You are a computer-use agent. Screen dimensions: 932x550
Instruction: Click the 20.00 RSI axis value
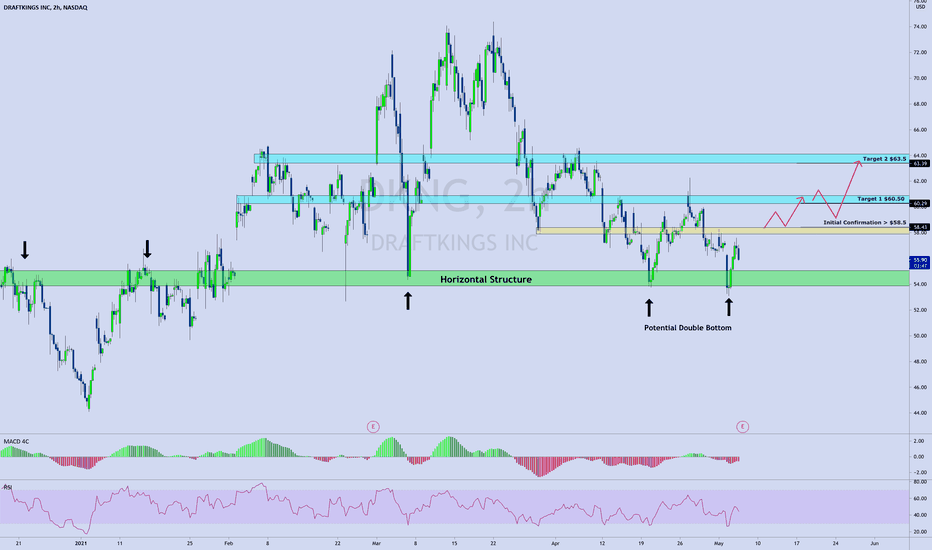click(x=920, y=532)
